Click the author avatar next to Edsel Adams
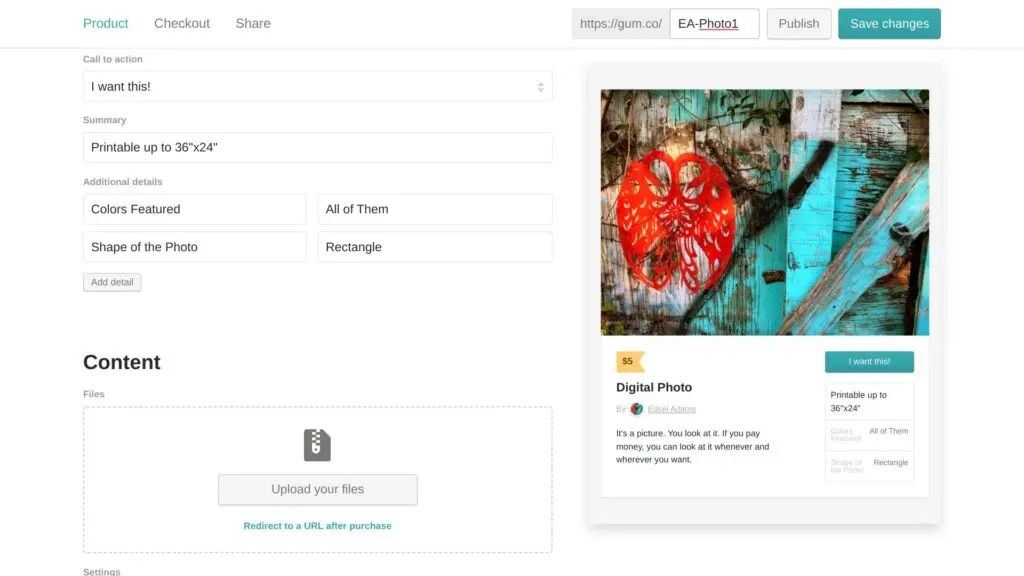 point(637,409)
